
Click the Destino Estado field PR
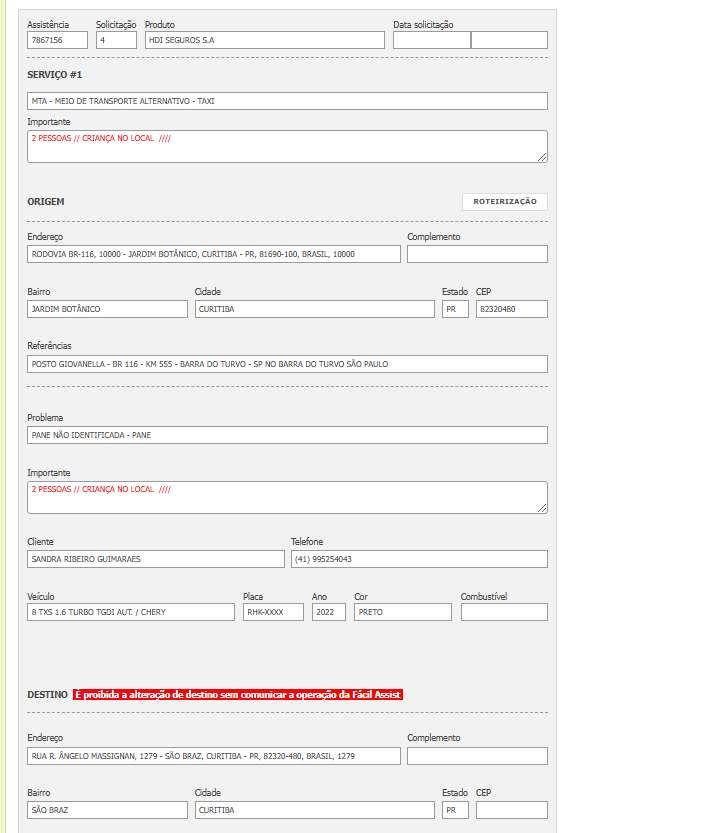tap(455, 810)
